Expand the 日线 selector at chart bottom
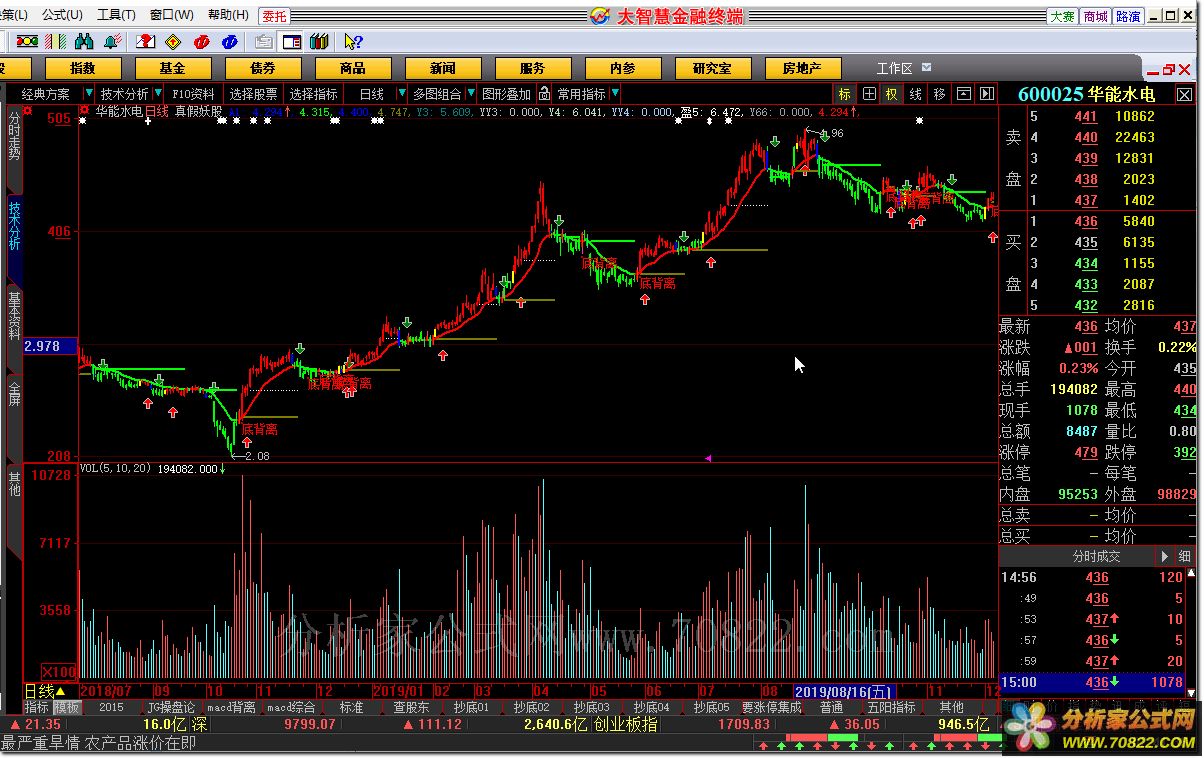1204x758 pixels. point(60,691)
